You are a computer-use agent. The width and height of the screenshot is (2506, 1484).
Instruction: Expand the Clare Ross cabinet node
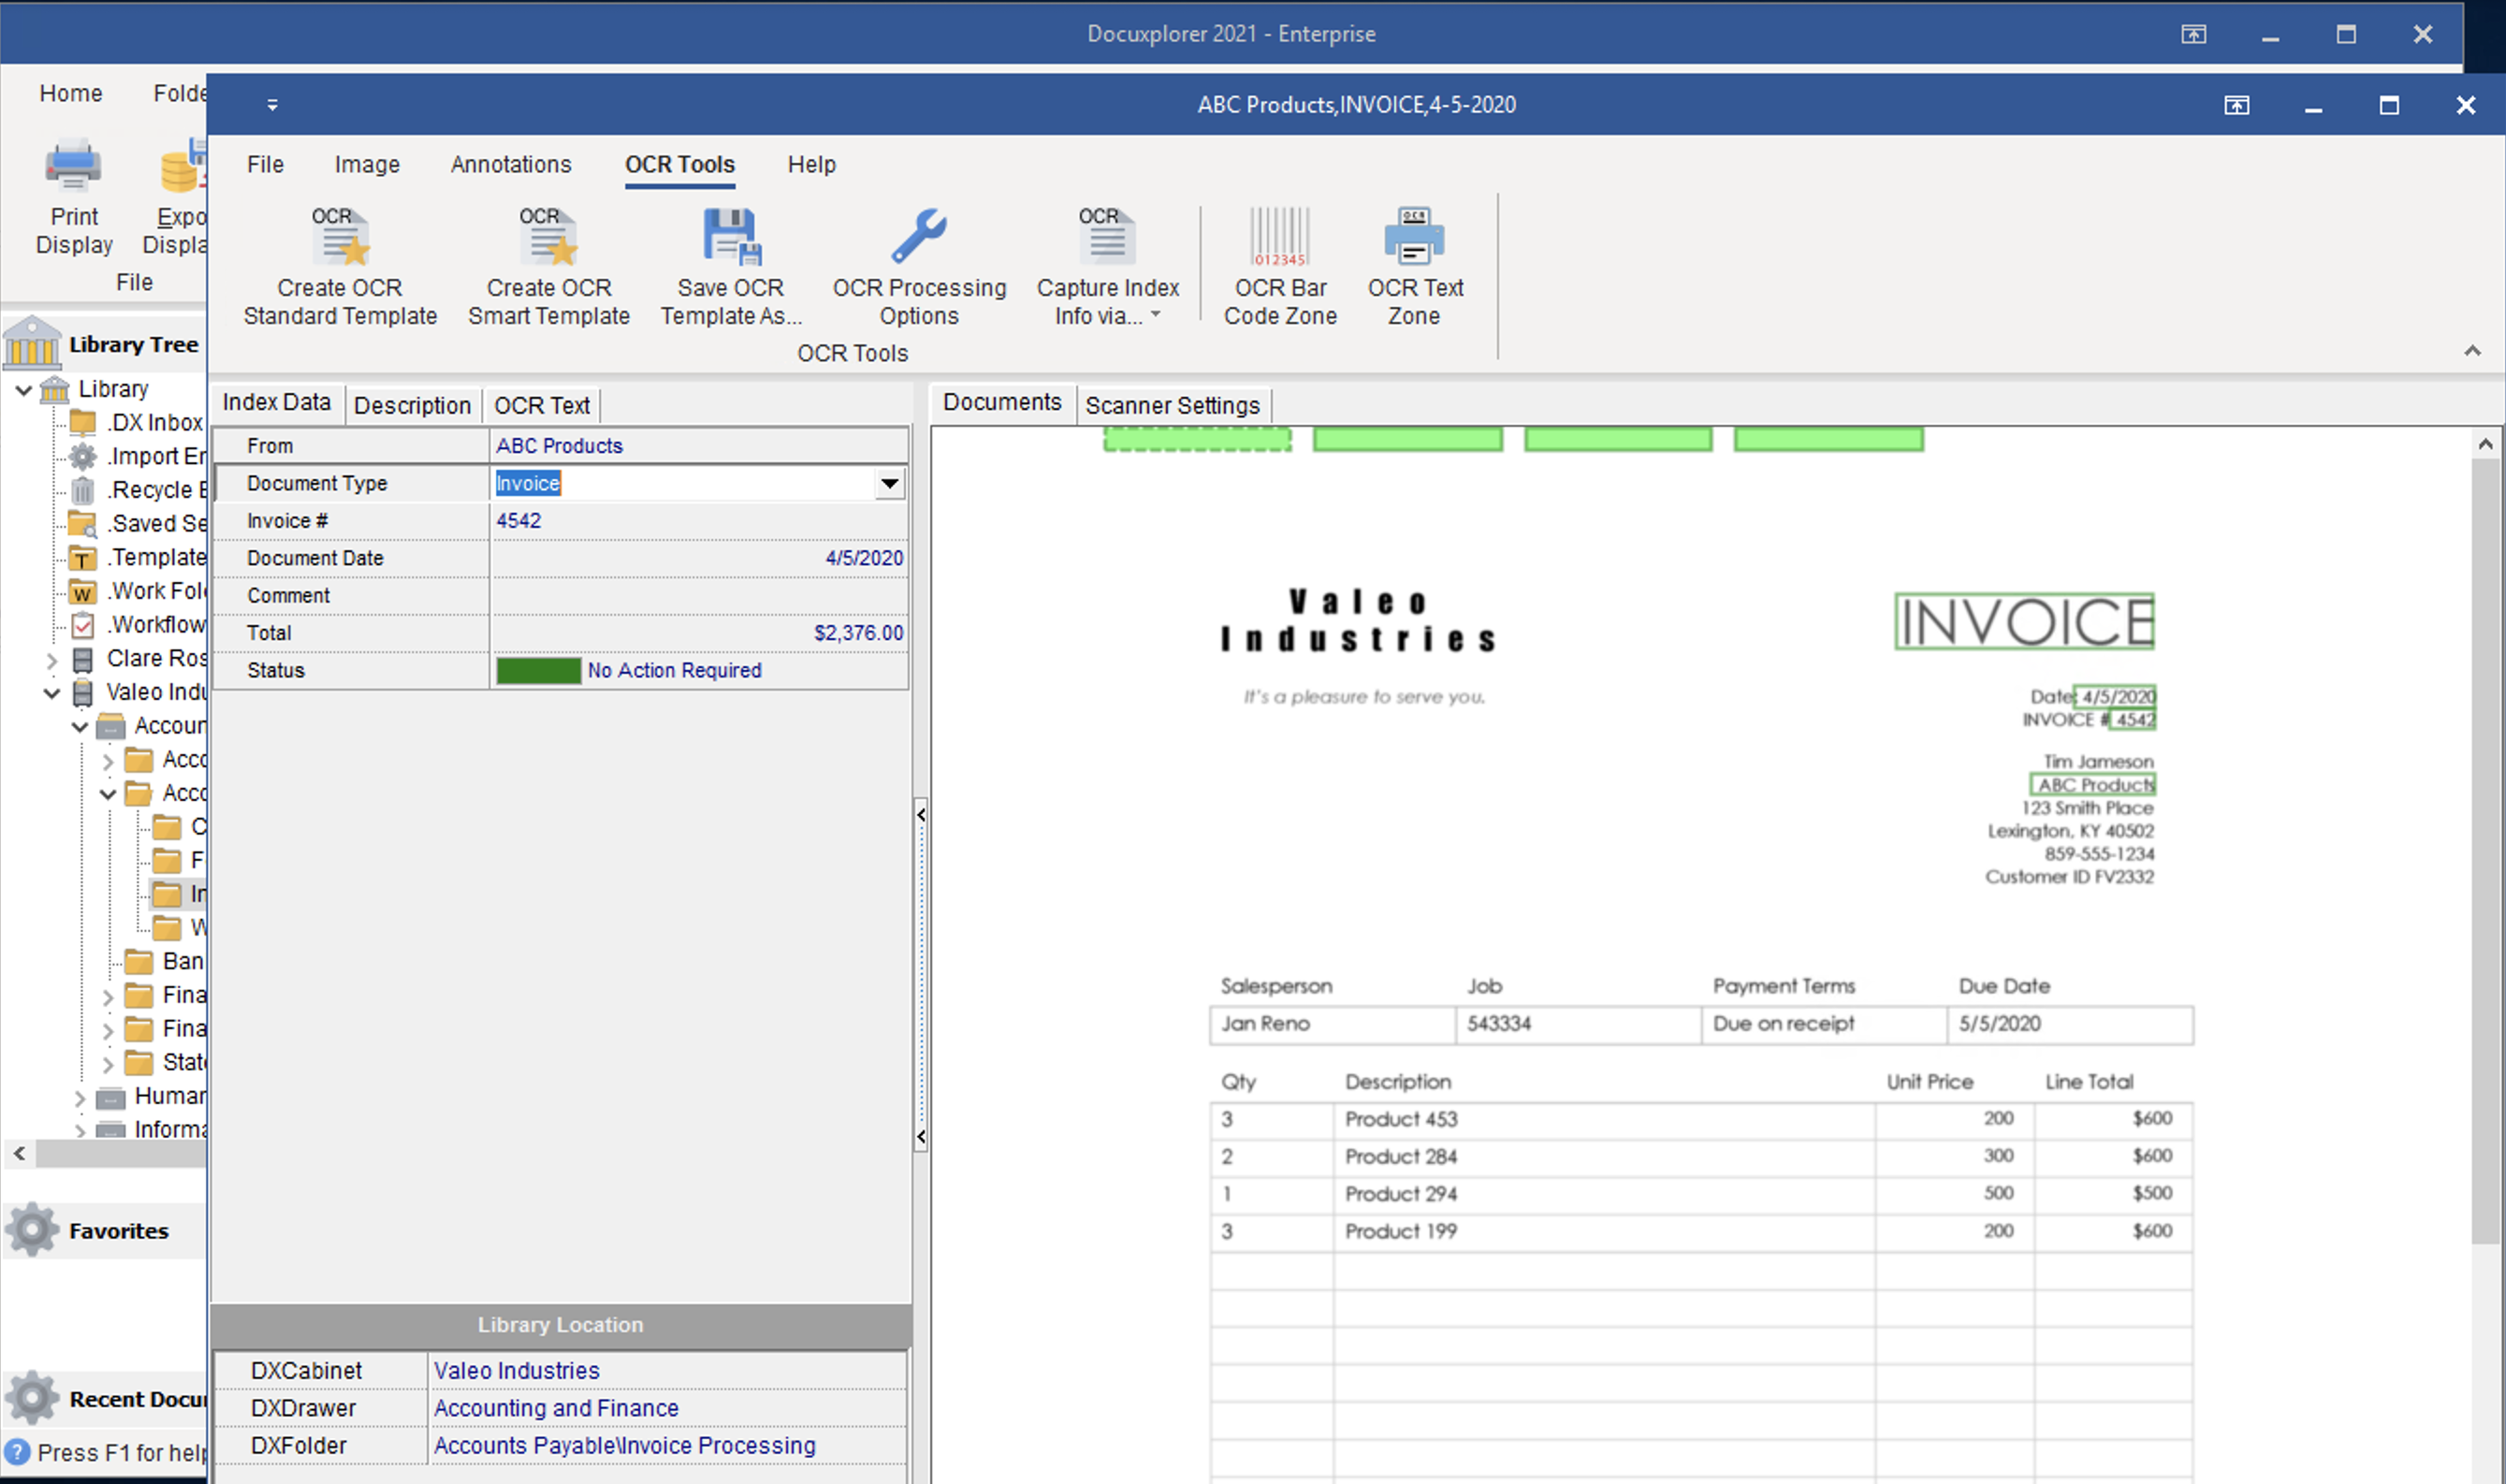(52, 660)
